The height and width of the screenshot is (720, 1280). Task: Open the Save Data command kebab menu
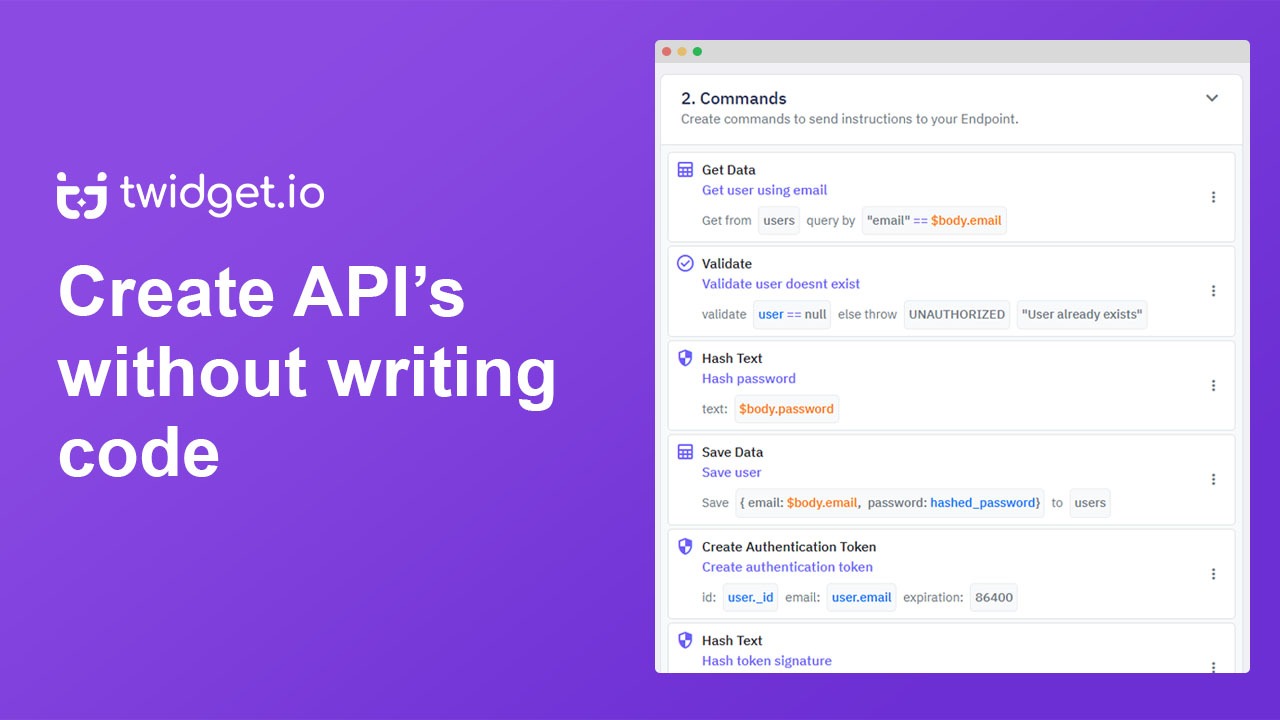(x=1213, y=479)
